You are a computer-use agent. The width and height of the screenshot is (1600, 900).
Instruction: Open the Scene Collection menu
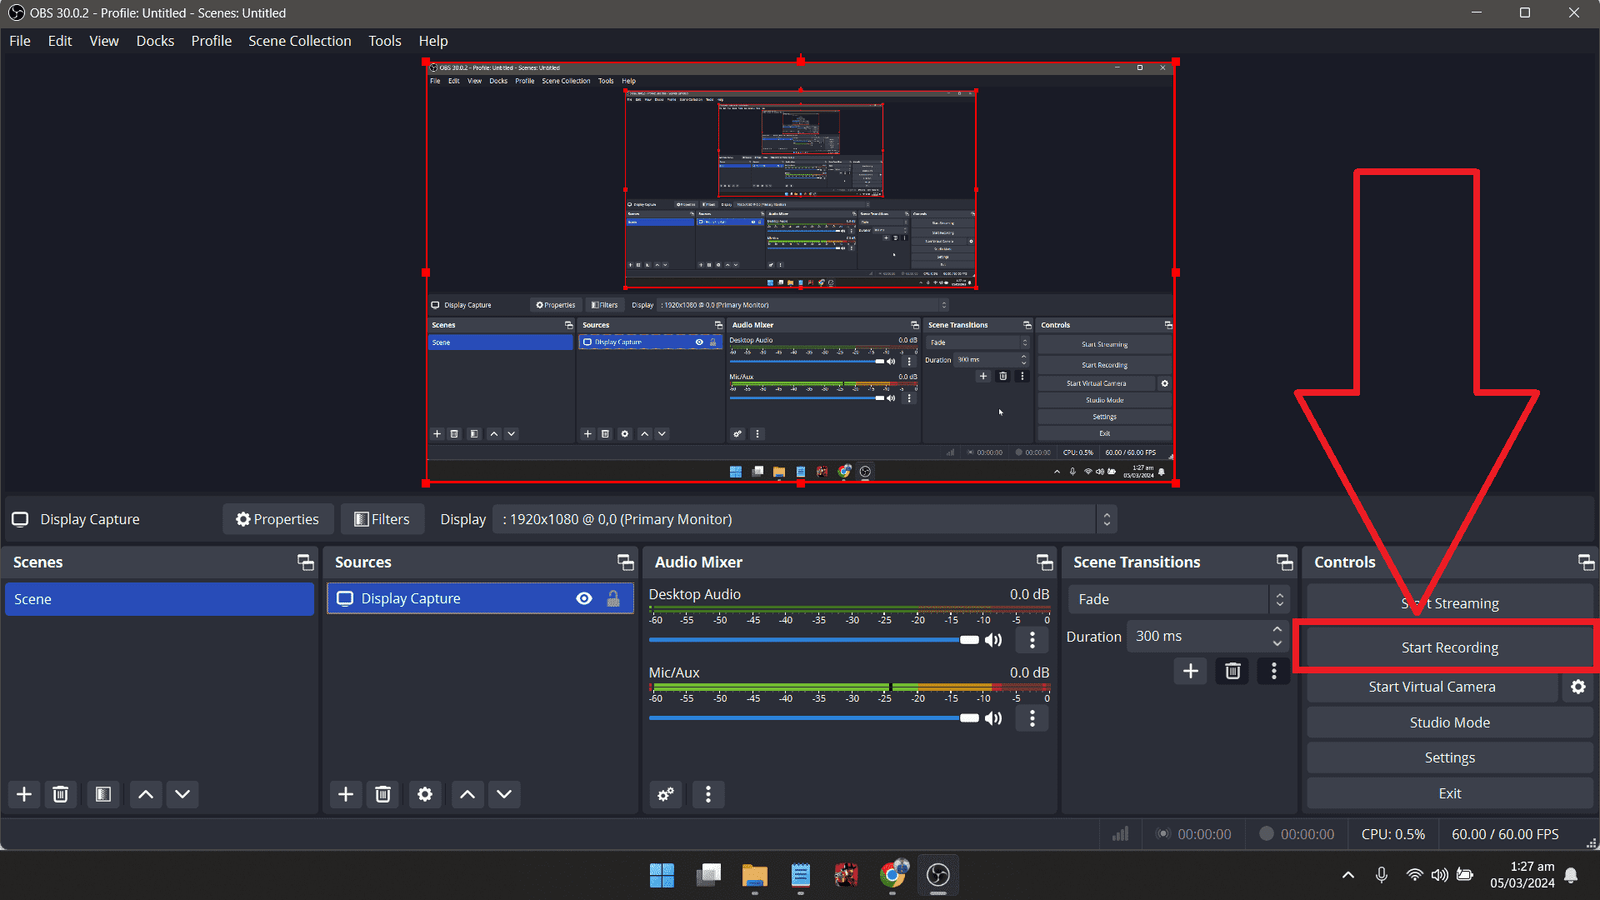[x=299, y=41]
